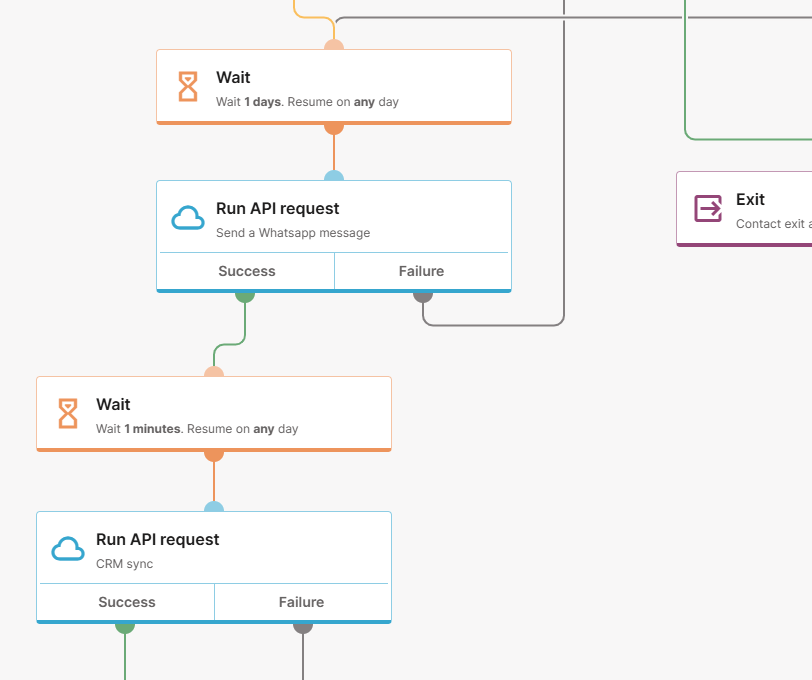Choose the Failure branch of the CRM sync node
This screenshot has height=680, width=812.
301,602
